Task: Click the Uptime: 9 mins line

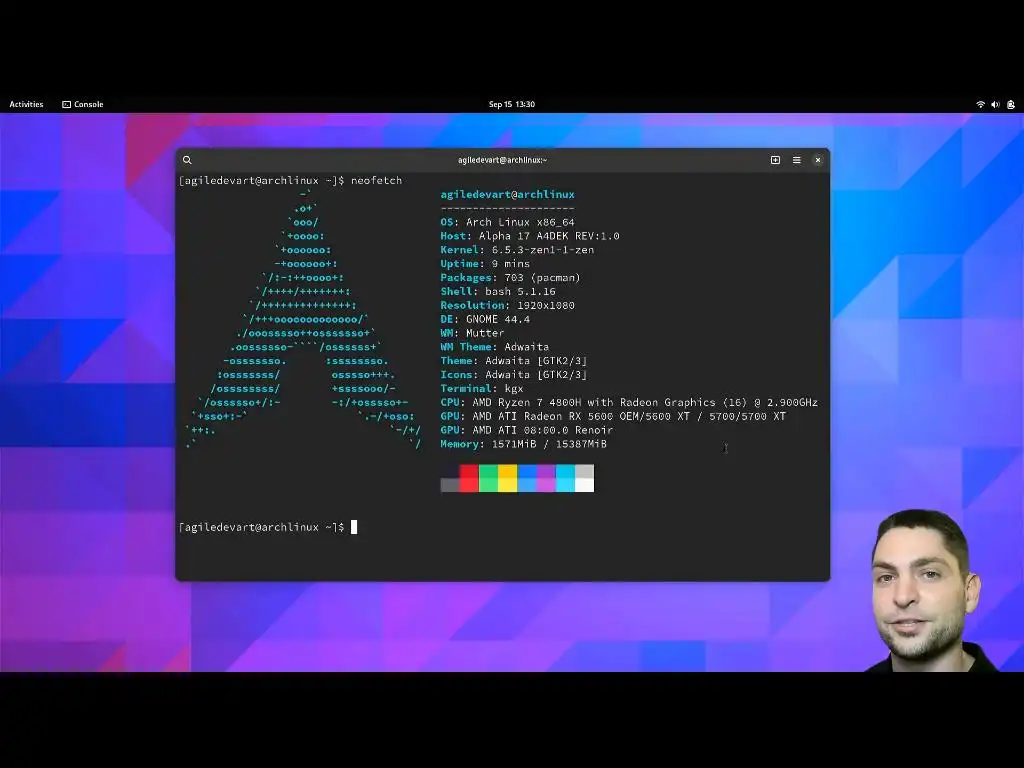Action: coord(485,264)
